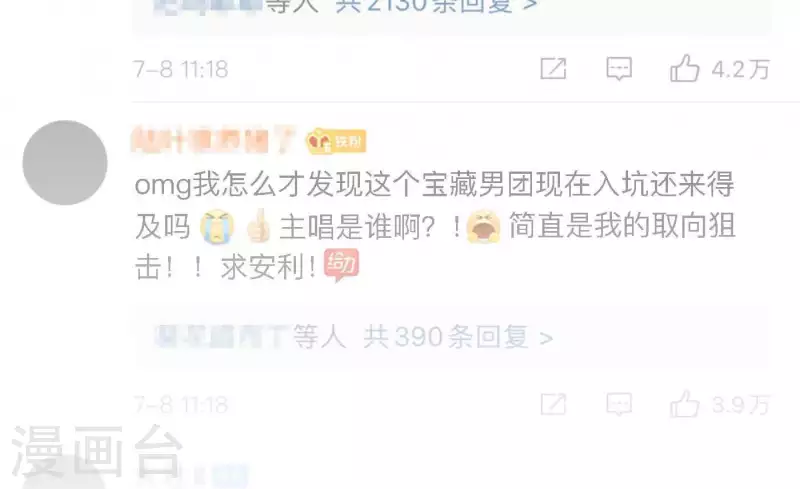800x489 pixels.
Task: Open the 铁粉 fan badge
Action: [x=336, y=141]
